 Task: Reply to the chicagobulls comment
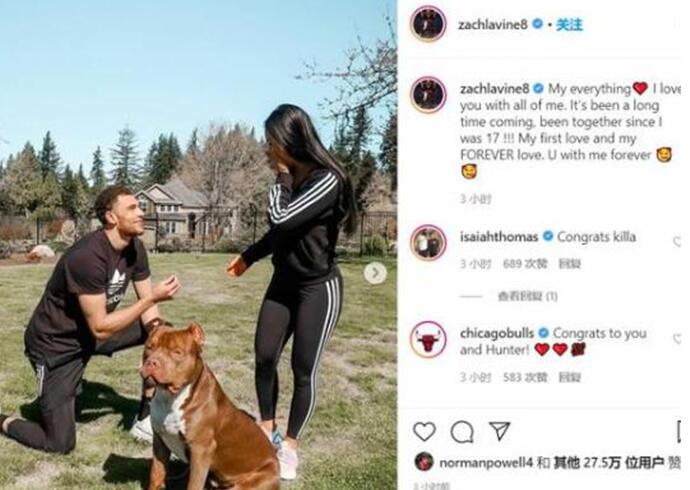click(569, 377)
